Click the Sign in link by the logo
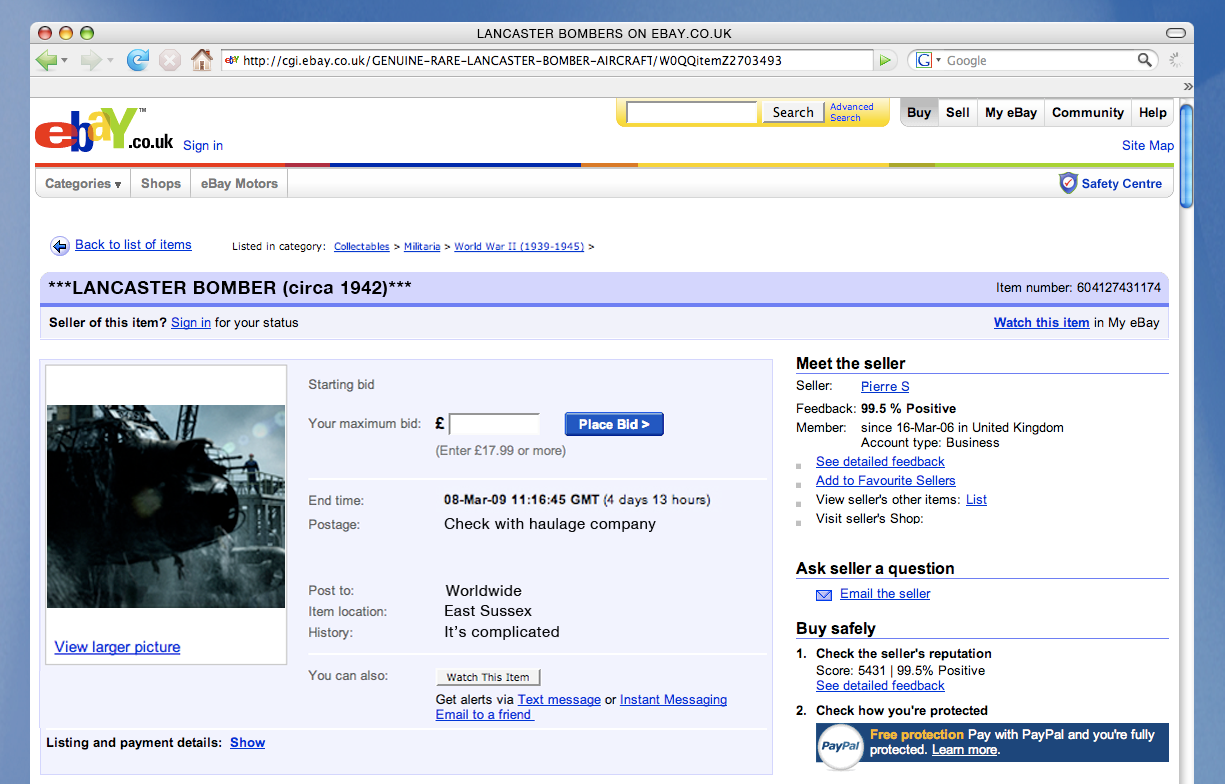 tap(203, 146)
